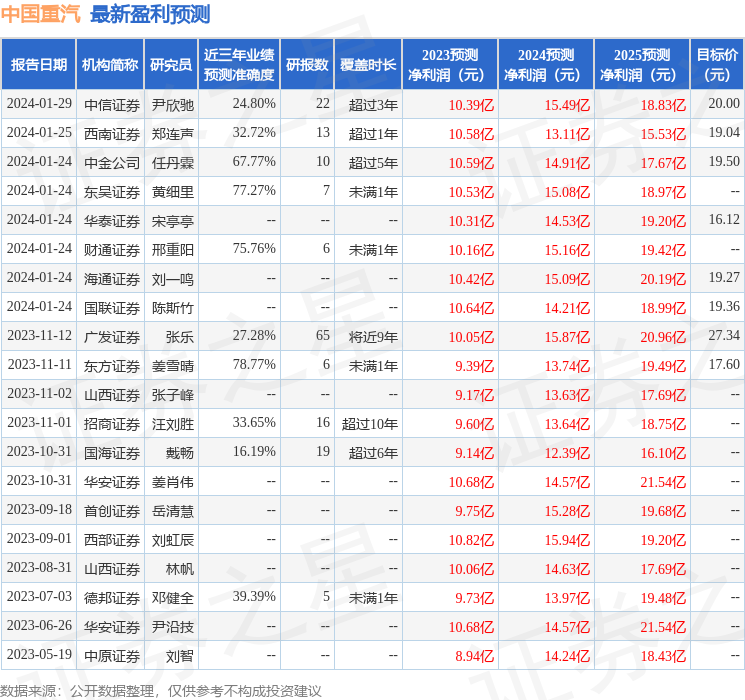This screenshot has width=745, height=700.
Task: Click analyst name 尹沿技
Action: pos(172,627)
